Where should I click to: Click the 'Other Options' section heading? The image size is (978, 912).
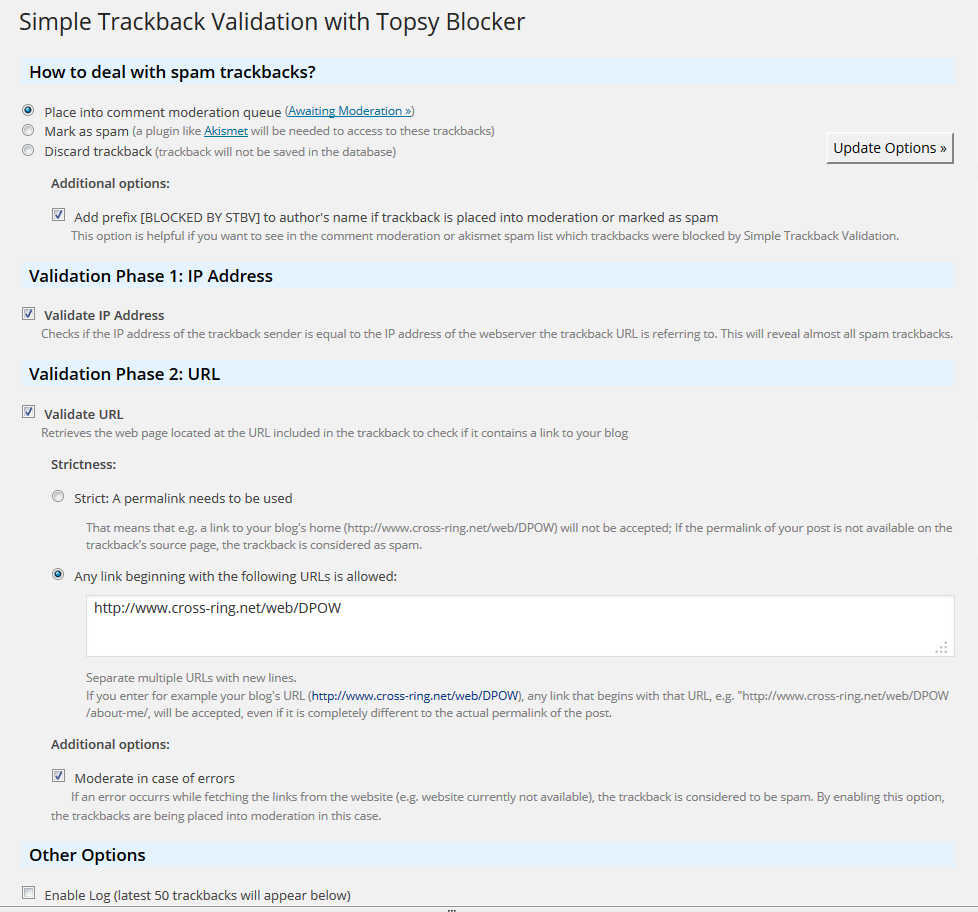point(87,855)
